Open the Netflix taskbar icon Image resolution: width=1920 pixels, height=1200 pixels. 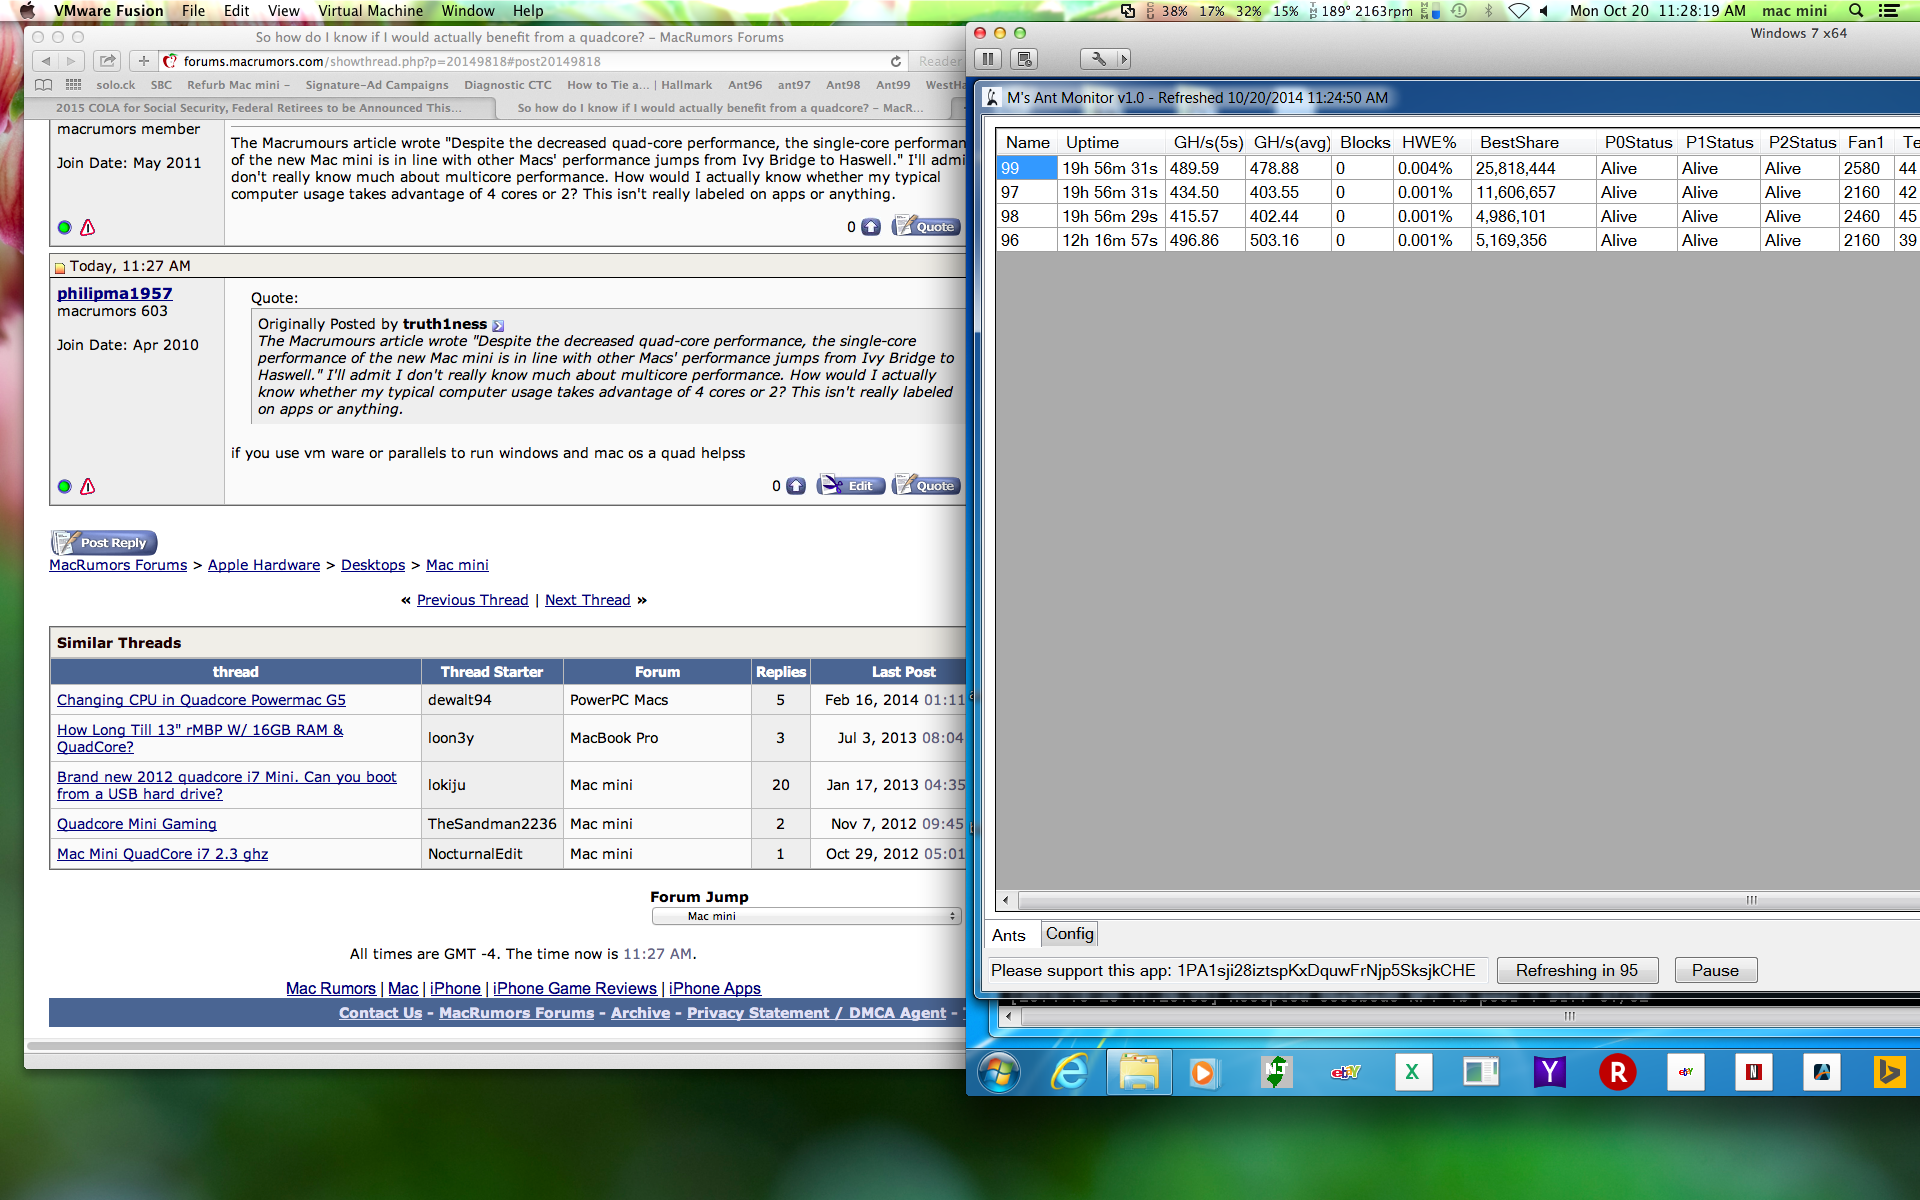point(1753,1073)
